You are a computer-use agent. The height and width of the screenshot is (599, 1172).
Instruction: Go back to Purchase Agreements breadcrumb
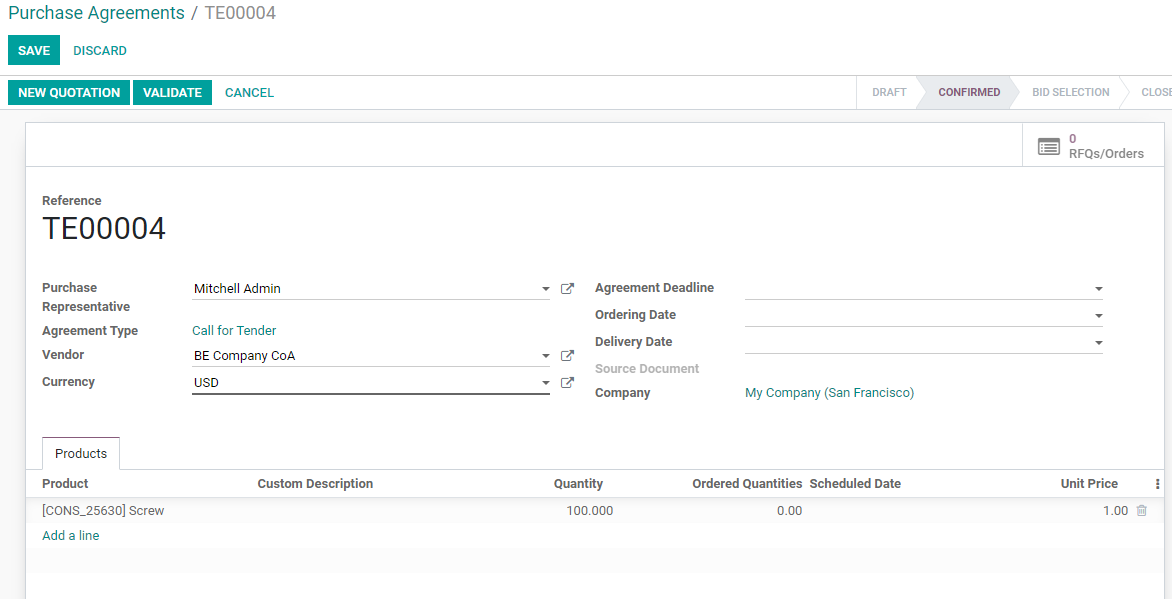[x=96, y=13]
